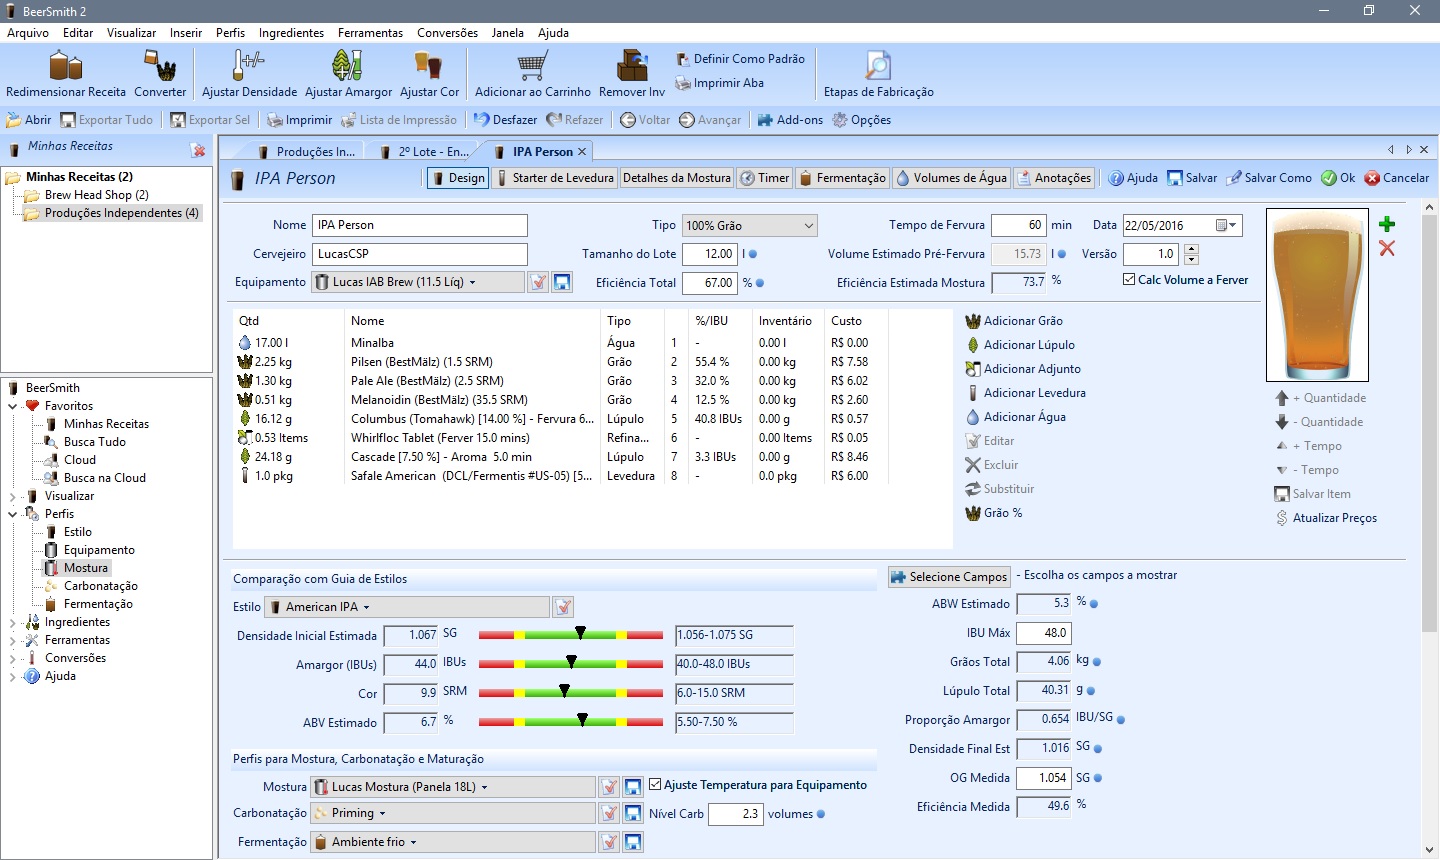The height and width of the screenshot is (860, 1440).
Task: Open the Arquivo menu
Action: coord(28,33)
